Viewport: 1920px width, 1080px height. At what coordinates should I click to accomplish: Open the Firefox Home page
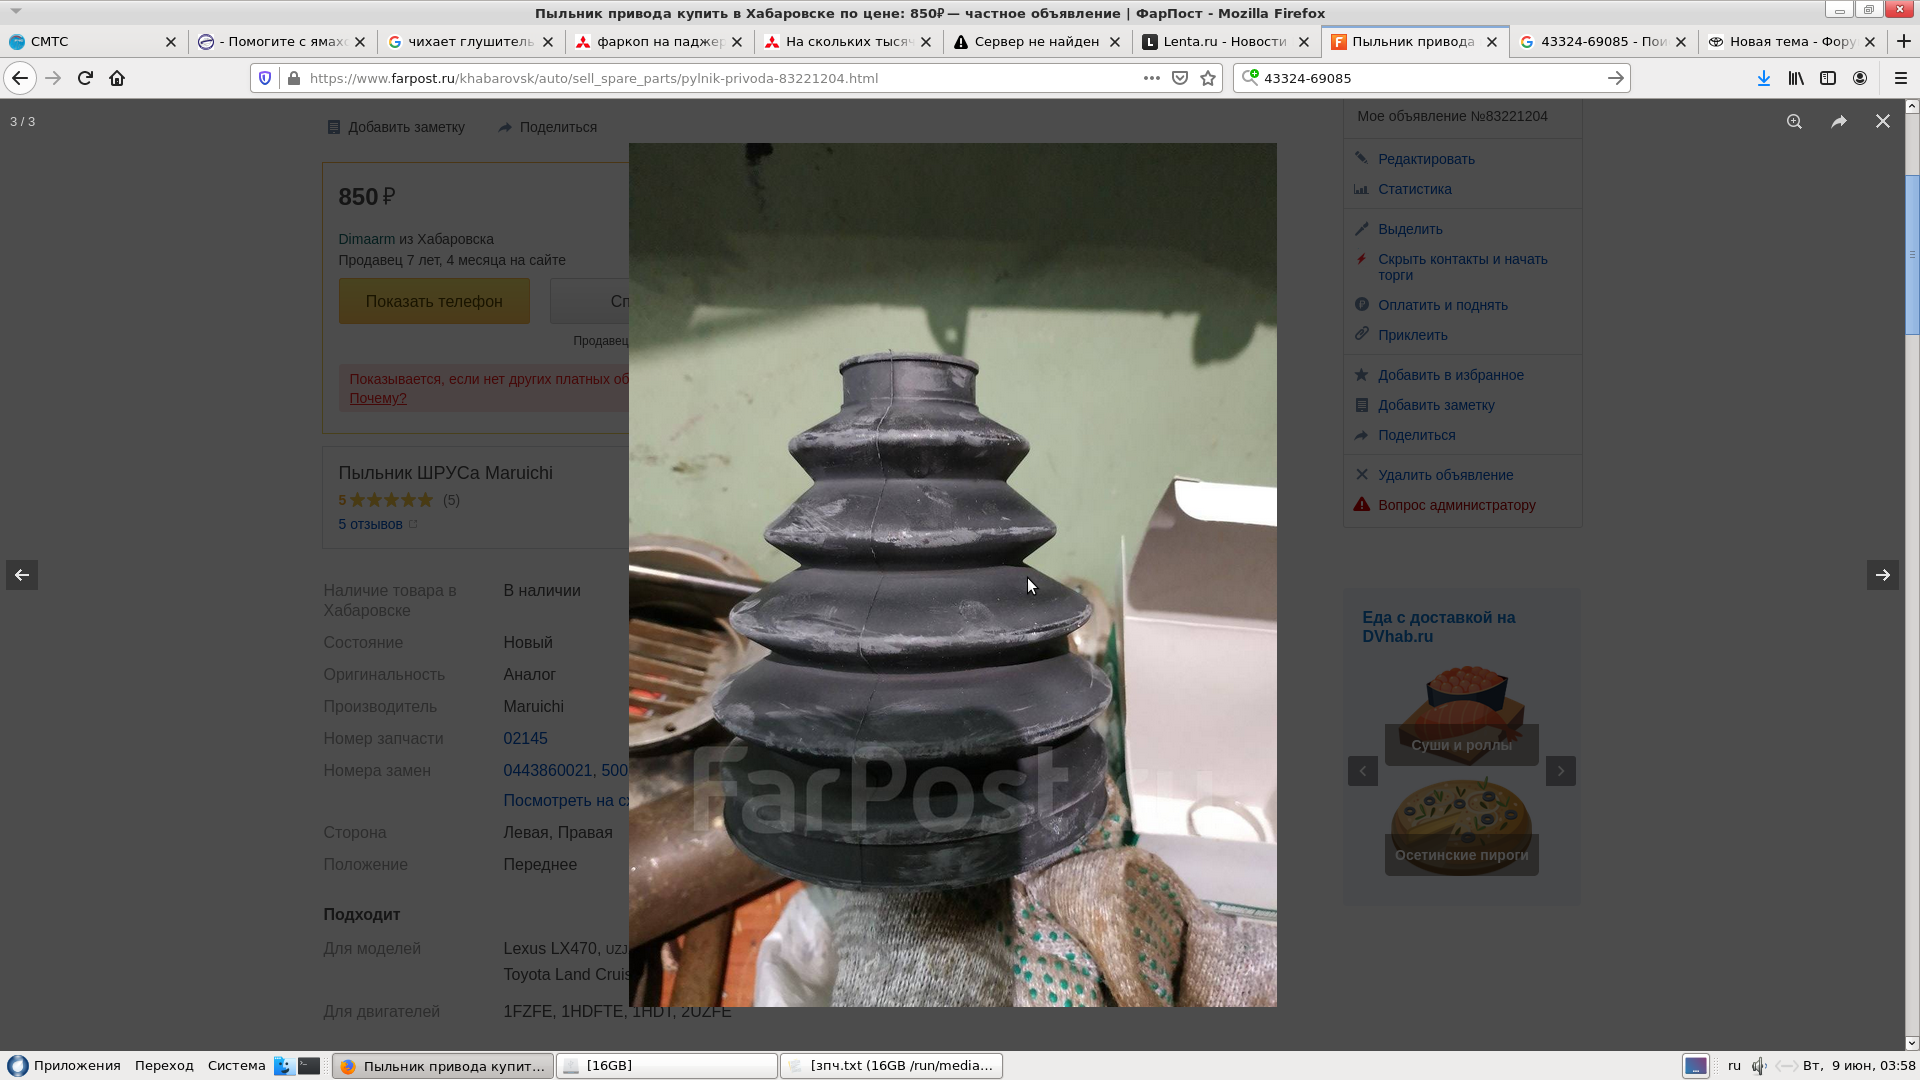[x=117, y=78]
